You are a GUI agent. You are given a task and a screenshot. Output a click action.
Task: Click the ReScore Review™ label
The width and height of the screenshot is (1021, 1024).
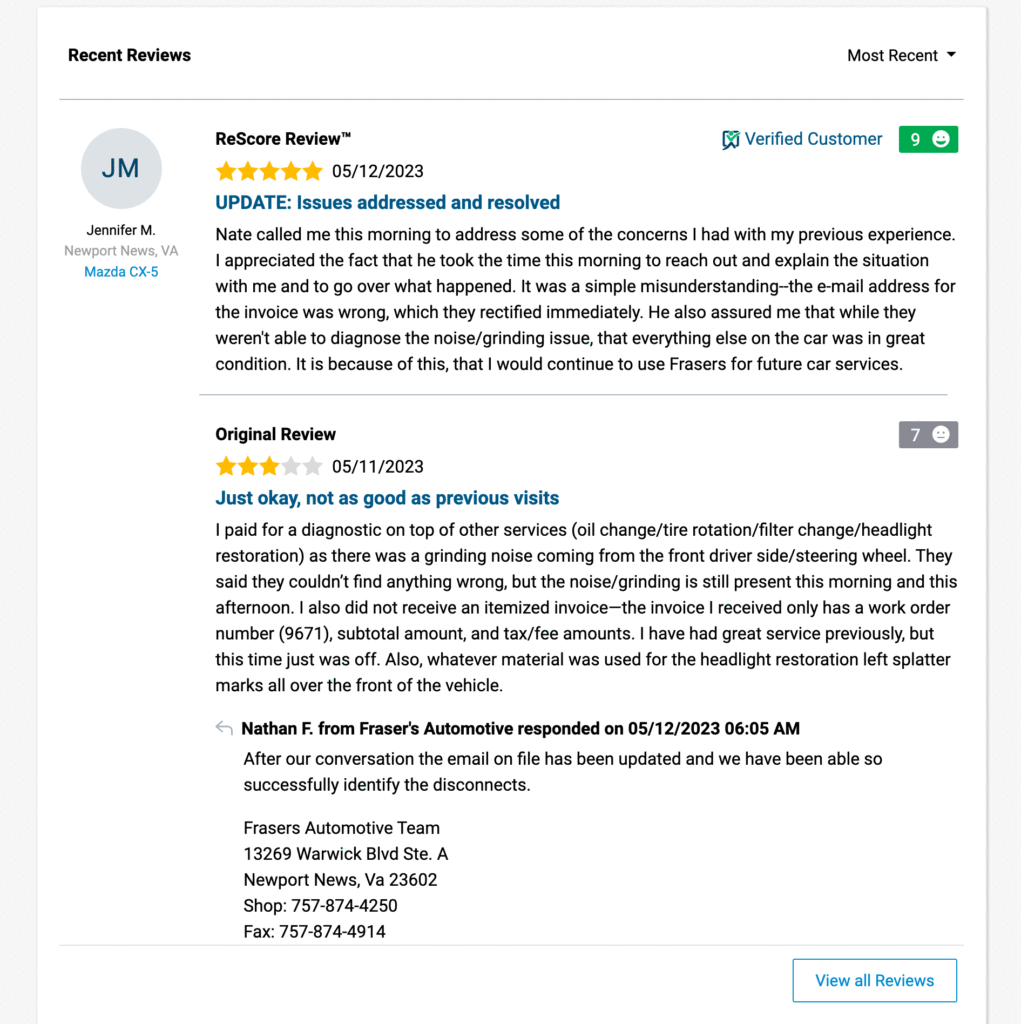[284, 139]
